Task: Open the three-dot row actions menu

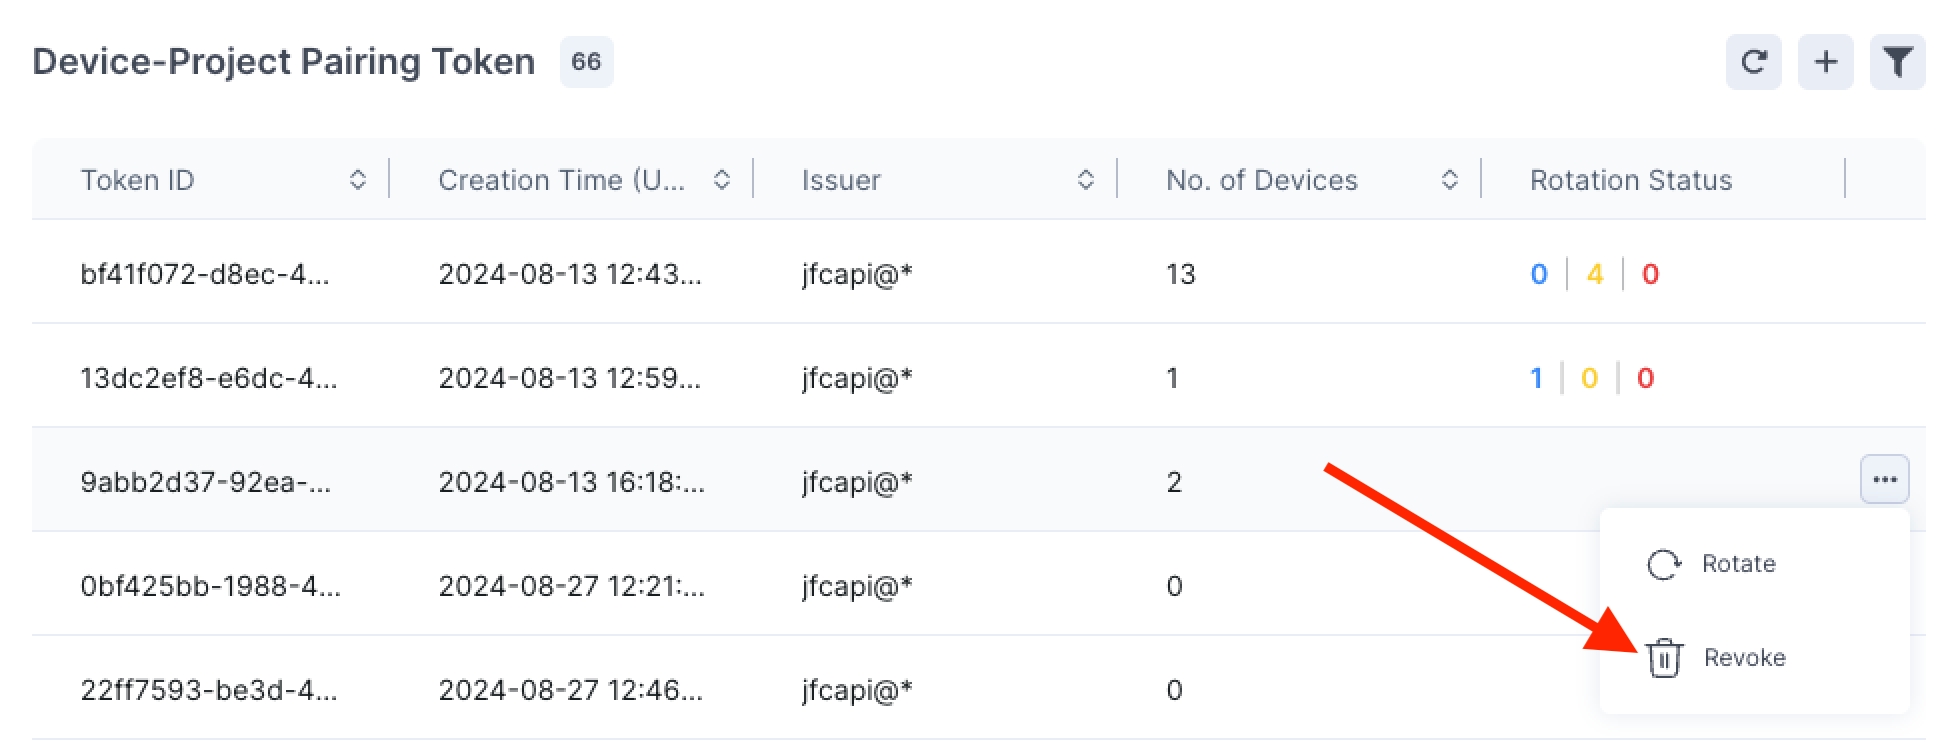Action: 1884,480
